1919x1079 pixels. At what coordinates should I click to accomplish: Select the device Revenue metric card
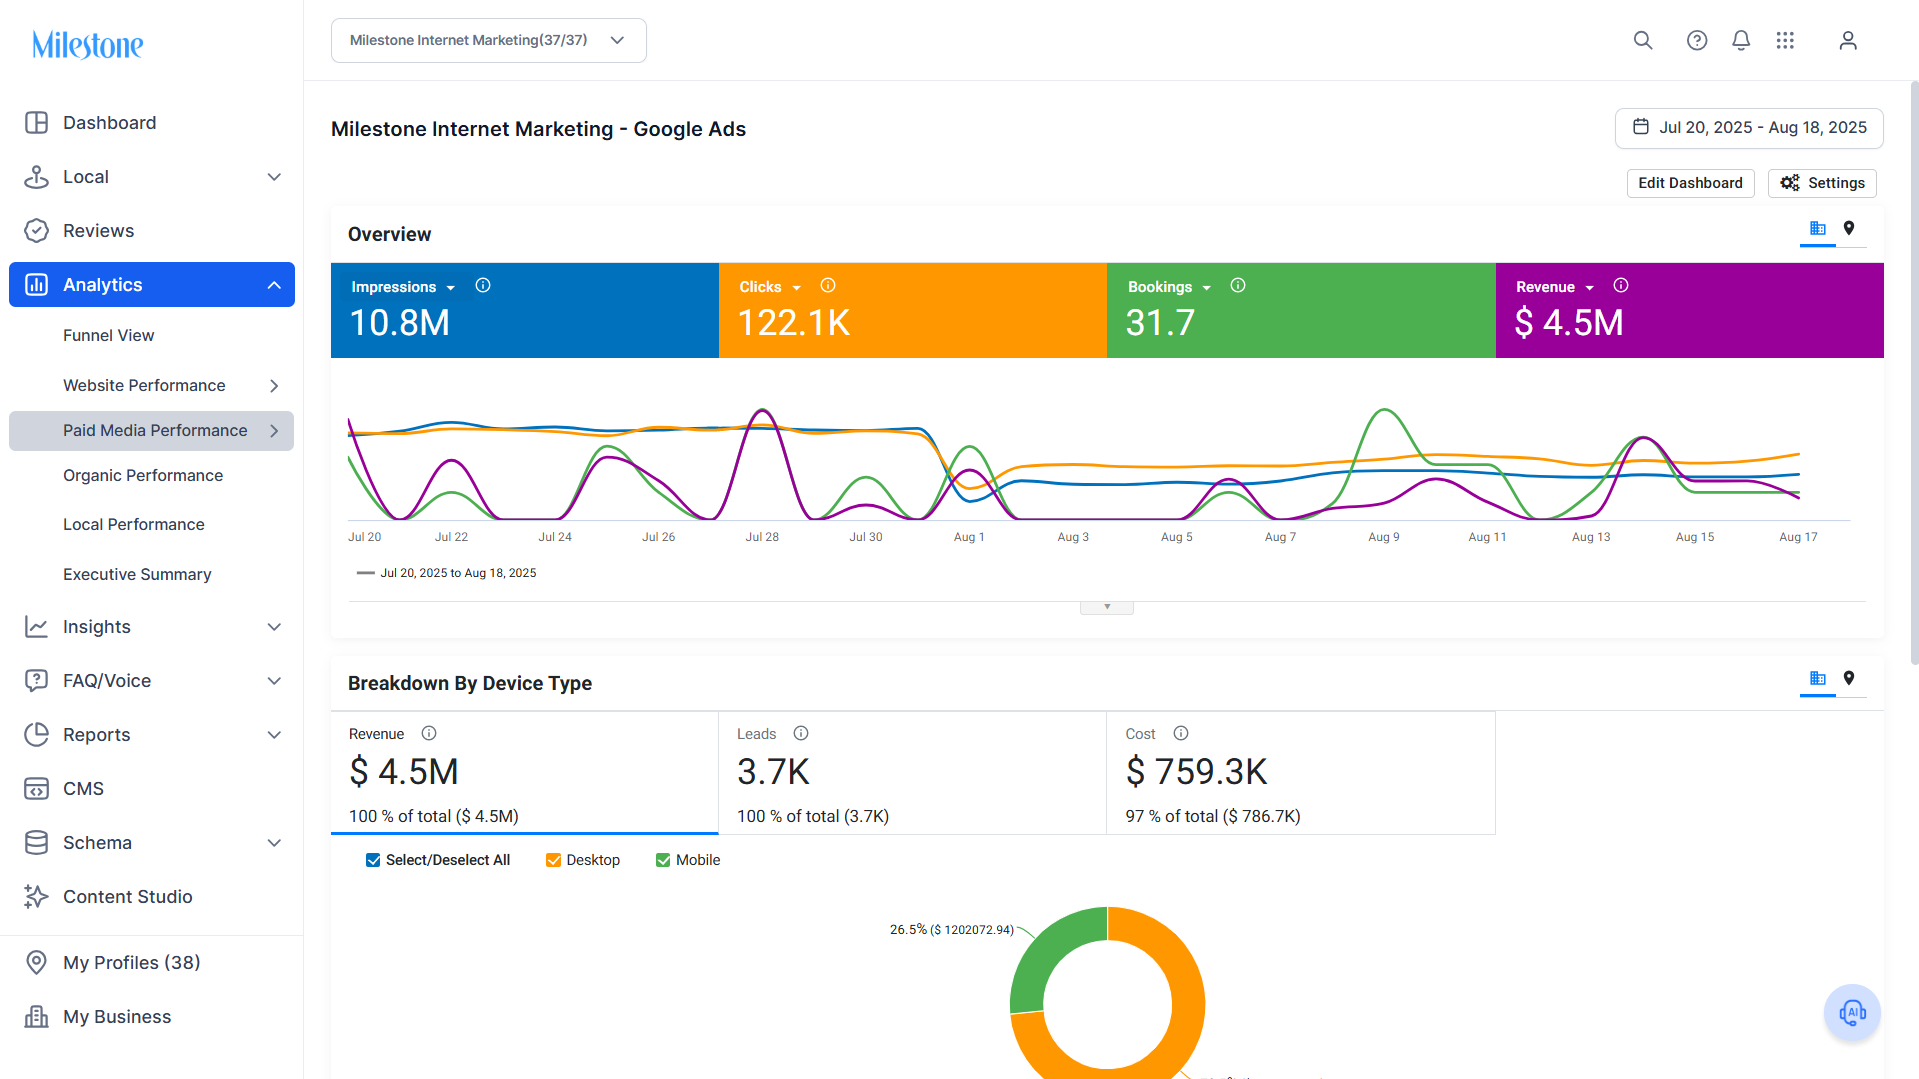[x=524, y=773]
